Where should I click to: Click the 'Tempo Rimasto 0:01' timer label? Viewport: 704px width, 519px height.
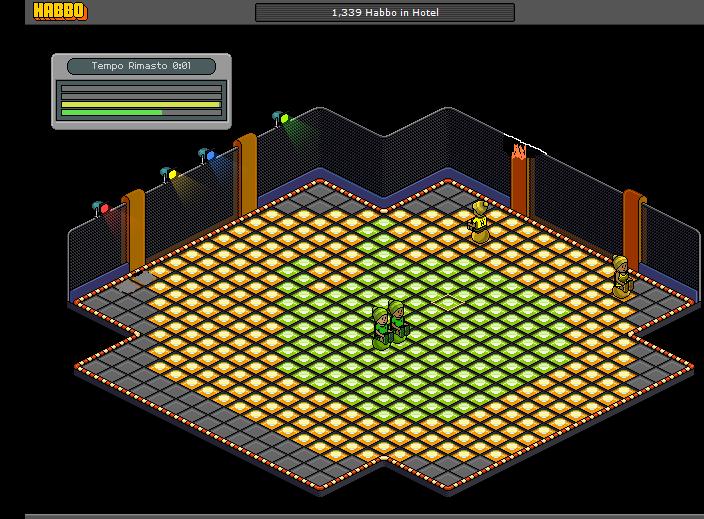coord(141,66)
